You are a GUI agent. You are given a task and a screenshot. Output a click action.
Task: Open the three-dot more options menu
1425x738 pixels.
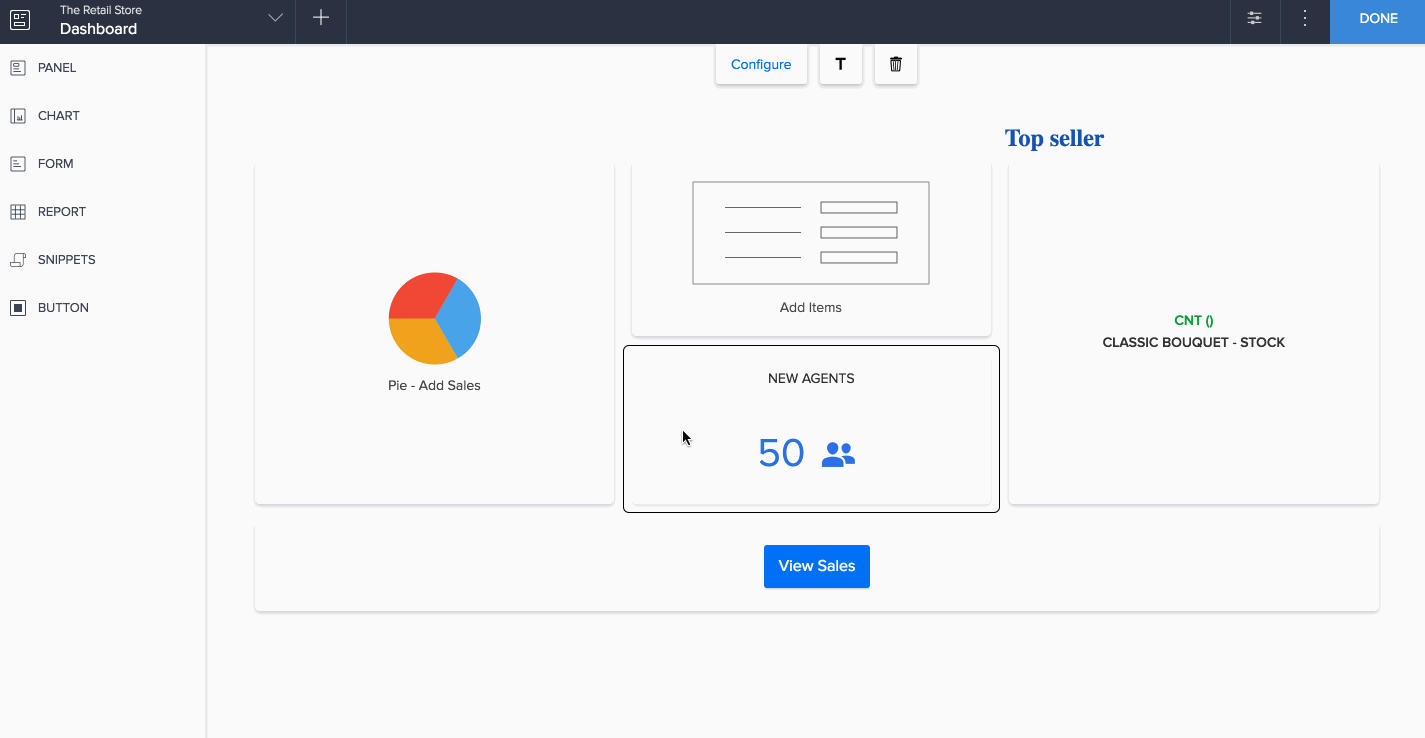[1304, 19]
